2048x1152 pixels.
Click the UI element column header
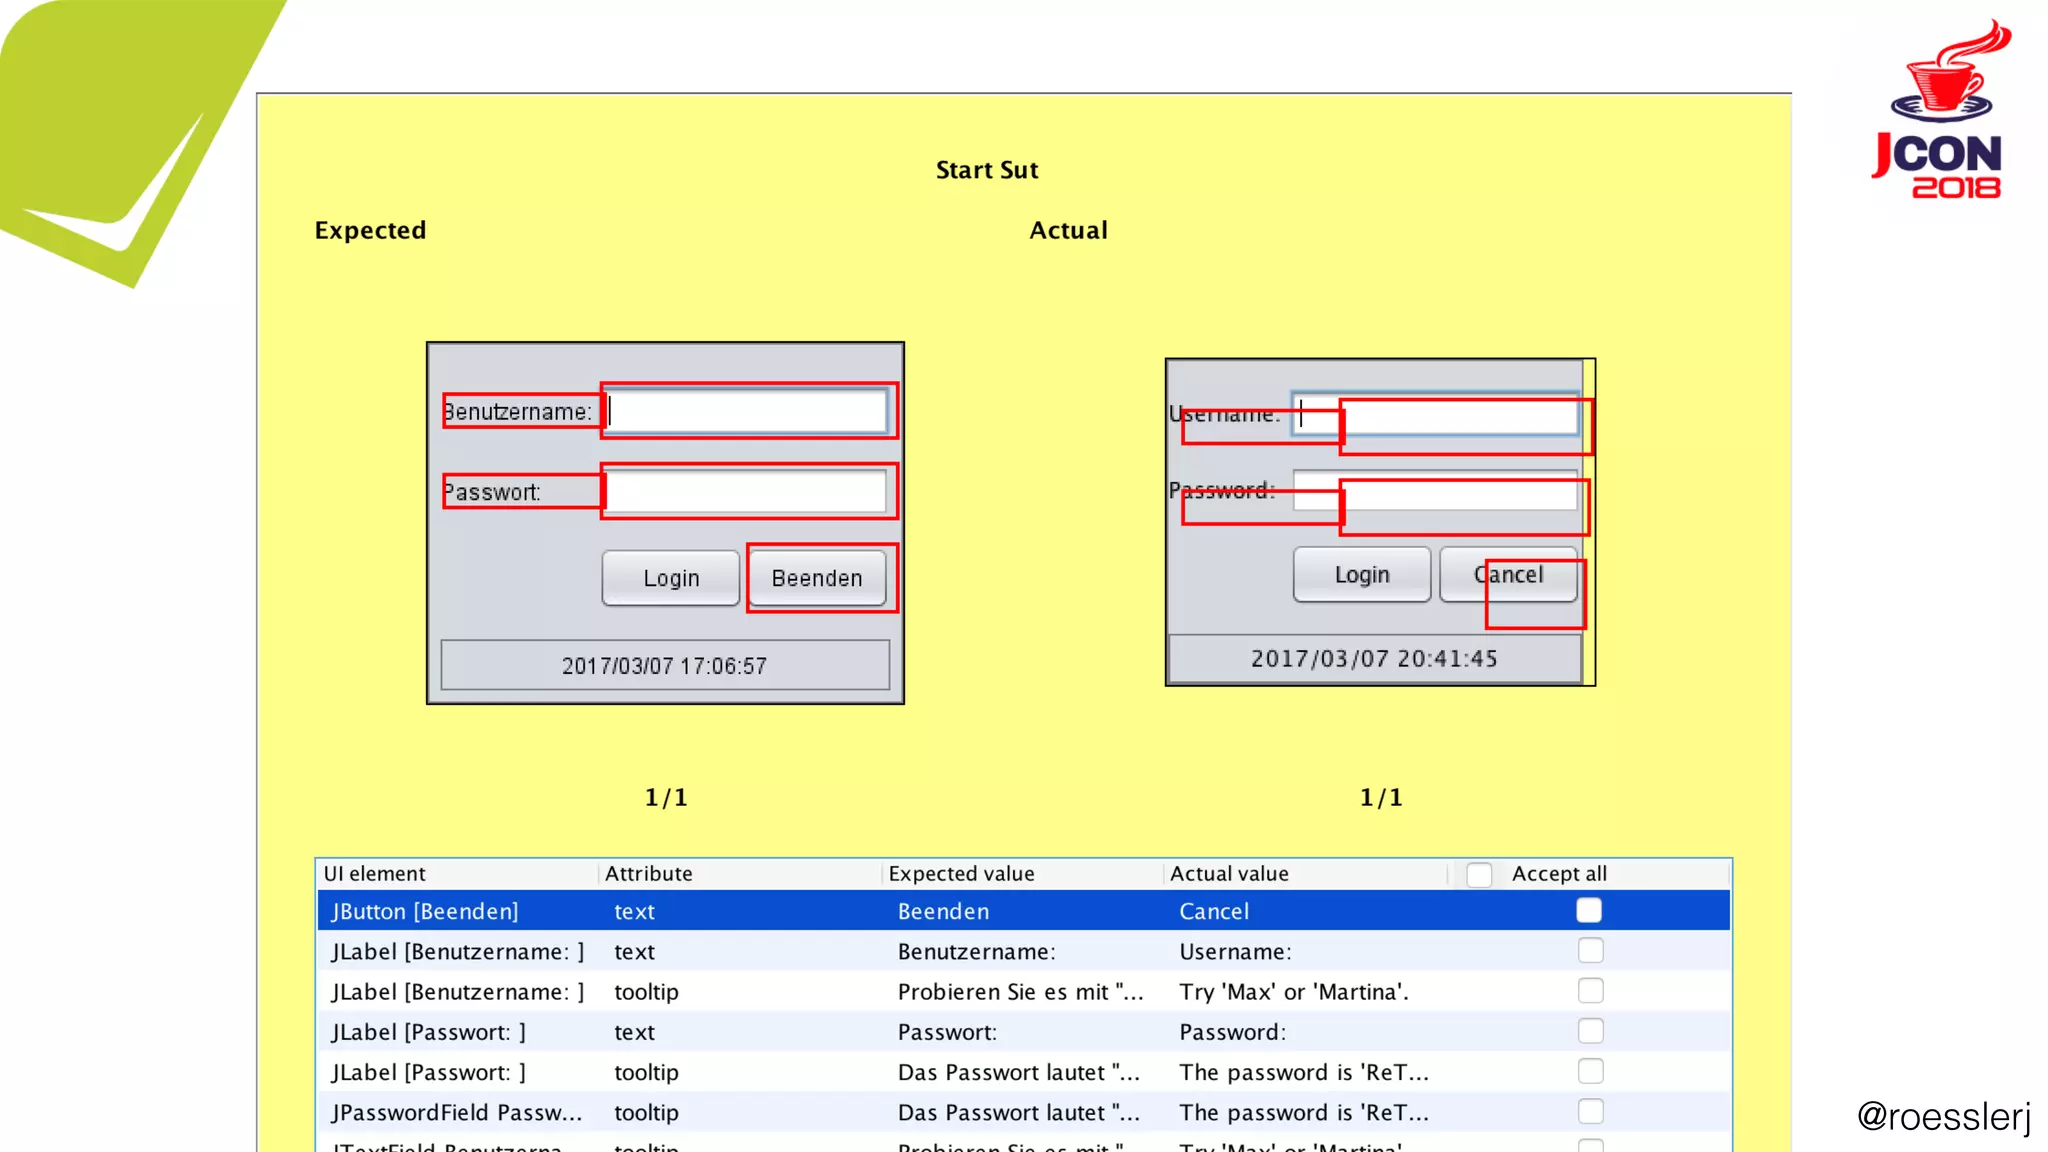coord(375,874)
